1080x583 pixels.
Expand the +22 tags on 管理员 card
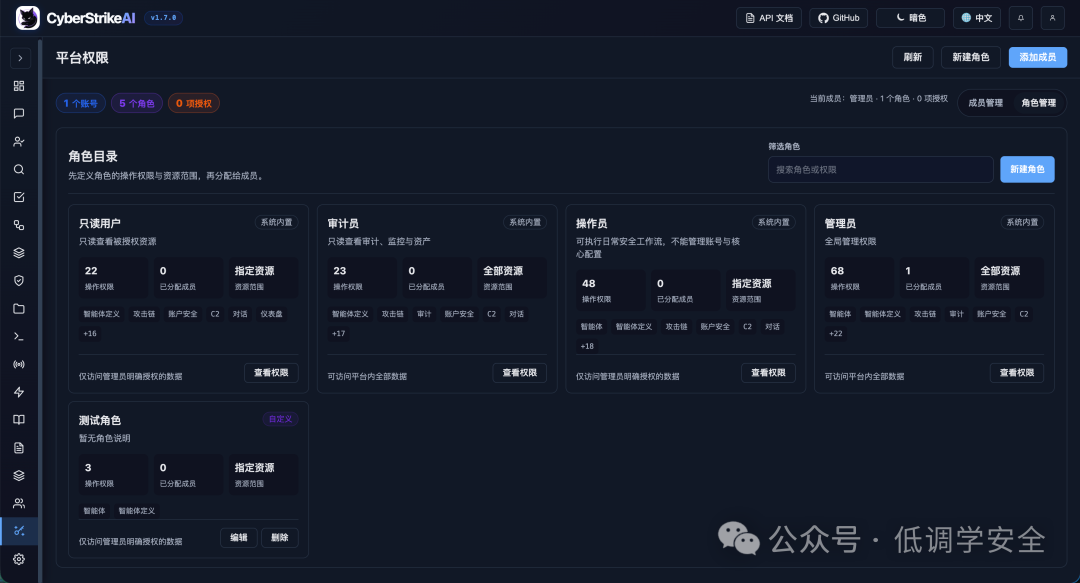835,334
